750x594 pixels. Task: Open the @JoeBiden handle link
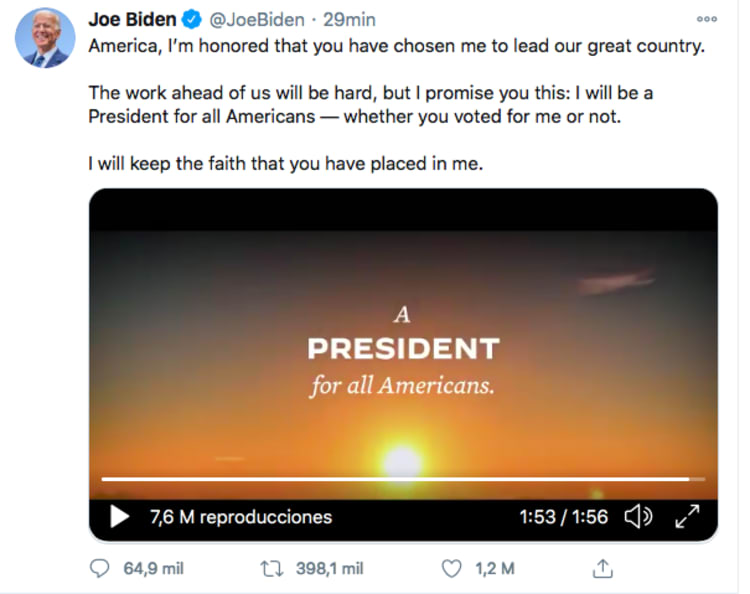coord(257,20)
